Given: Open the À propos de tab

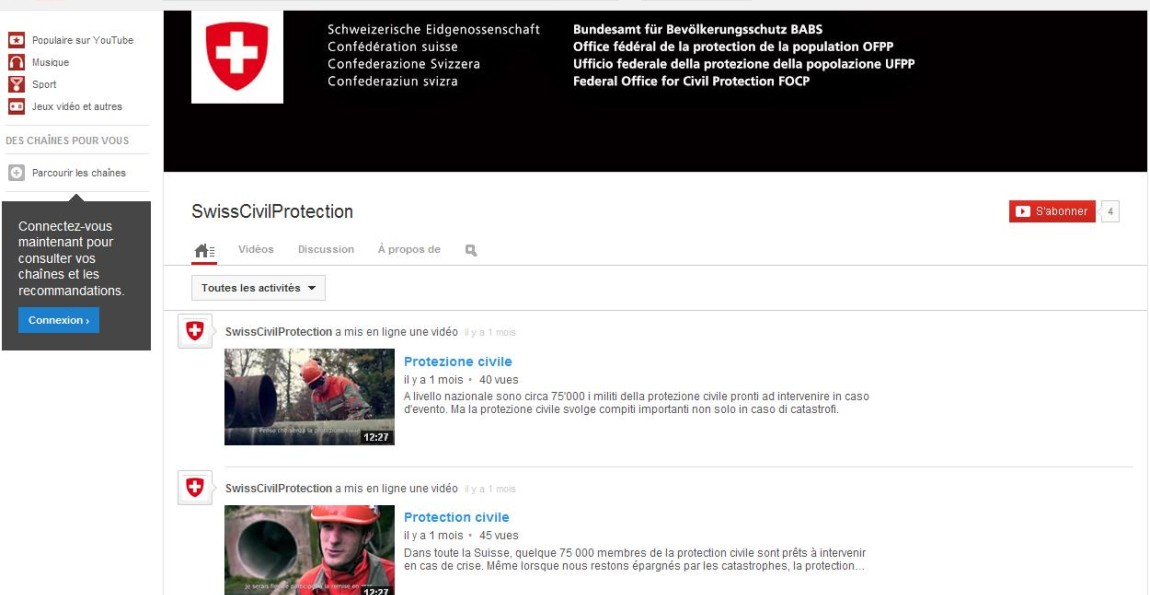Looking at the screenshot, I should [409, 249].
